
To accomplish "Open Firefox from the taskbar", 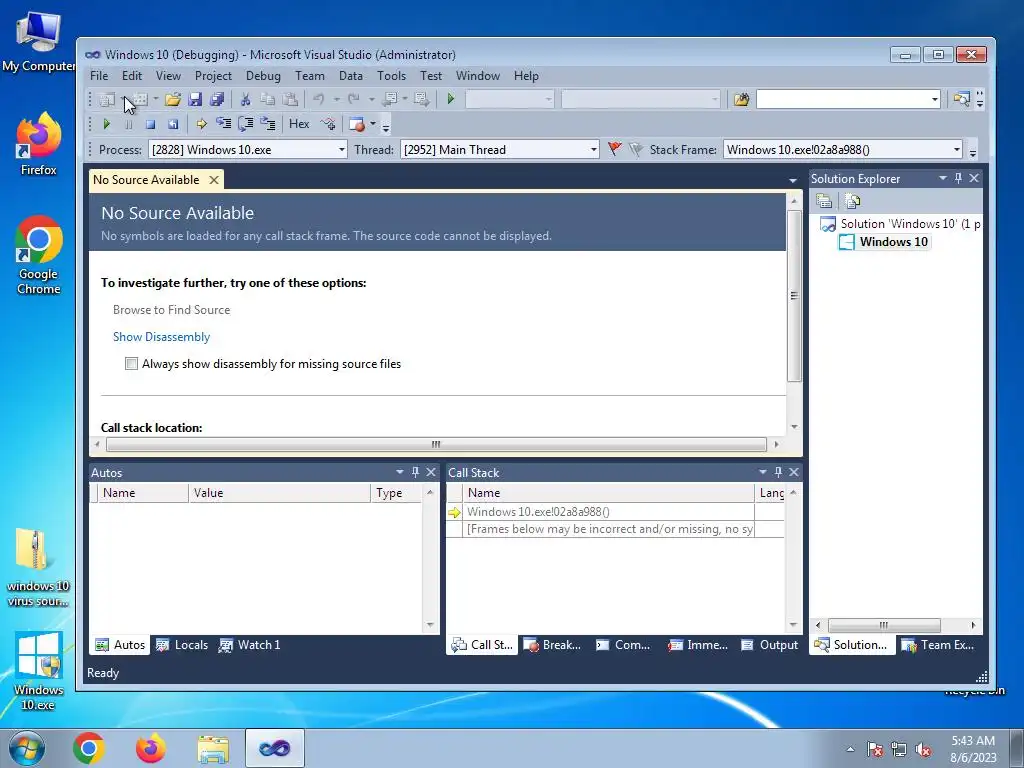I will pyautogui.click(x=150, y=748).
